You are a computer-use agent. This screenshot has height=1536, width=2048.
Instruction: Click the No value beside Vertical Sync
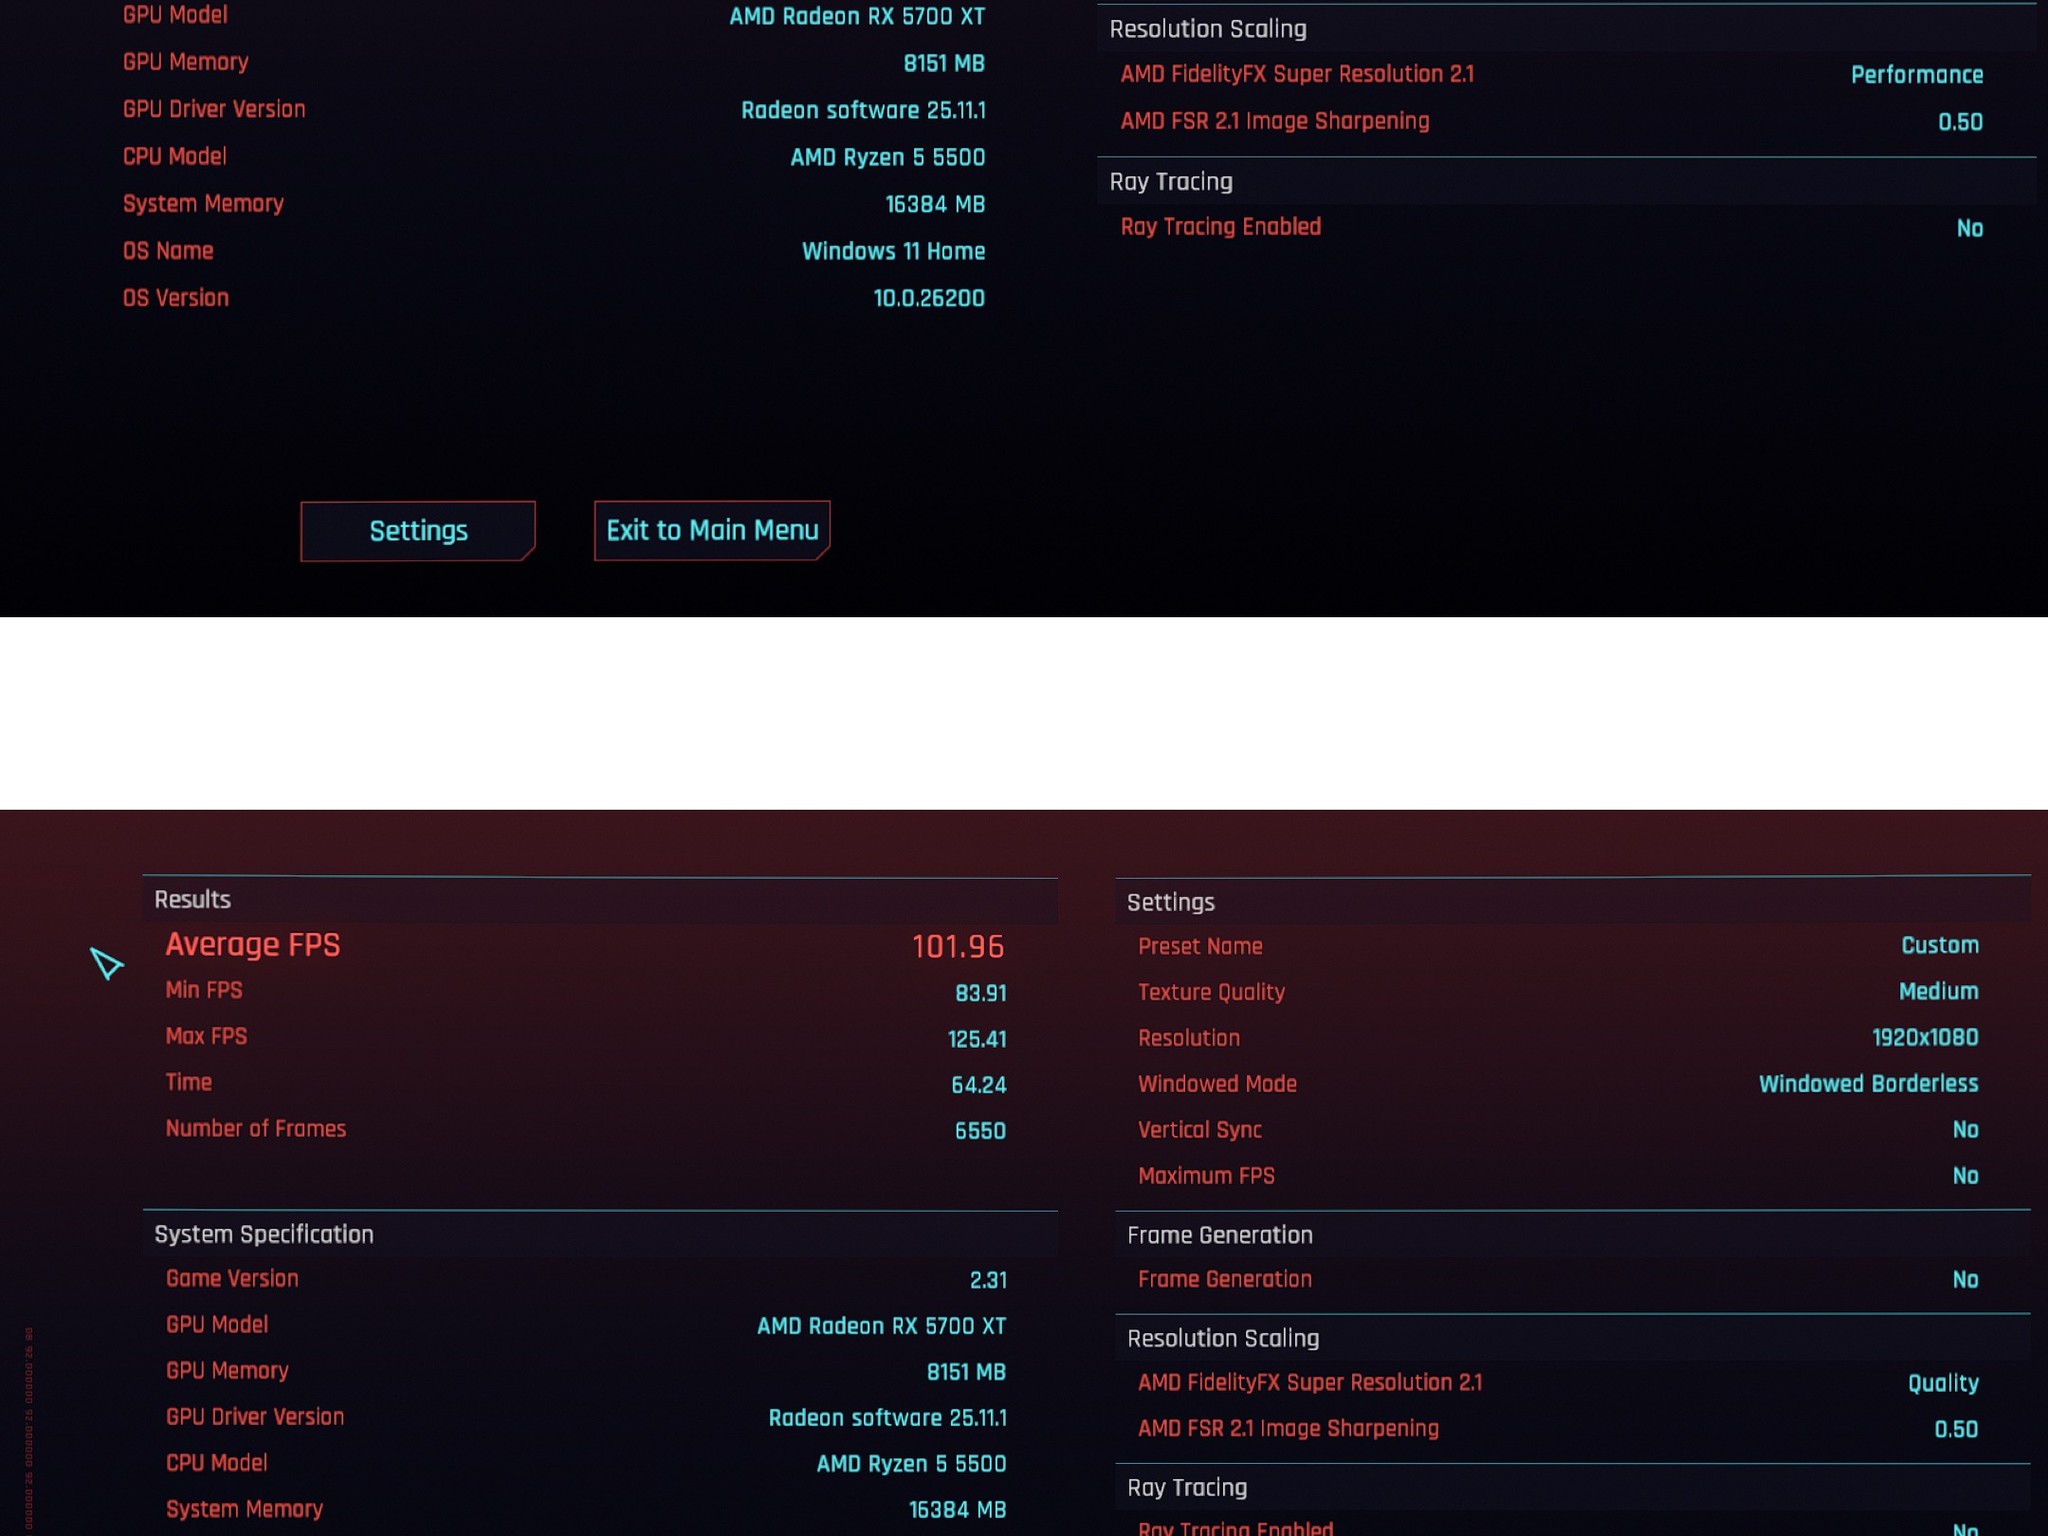coord(1965,1130)
